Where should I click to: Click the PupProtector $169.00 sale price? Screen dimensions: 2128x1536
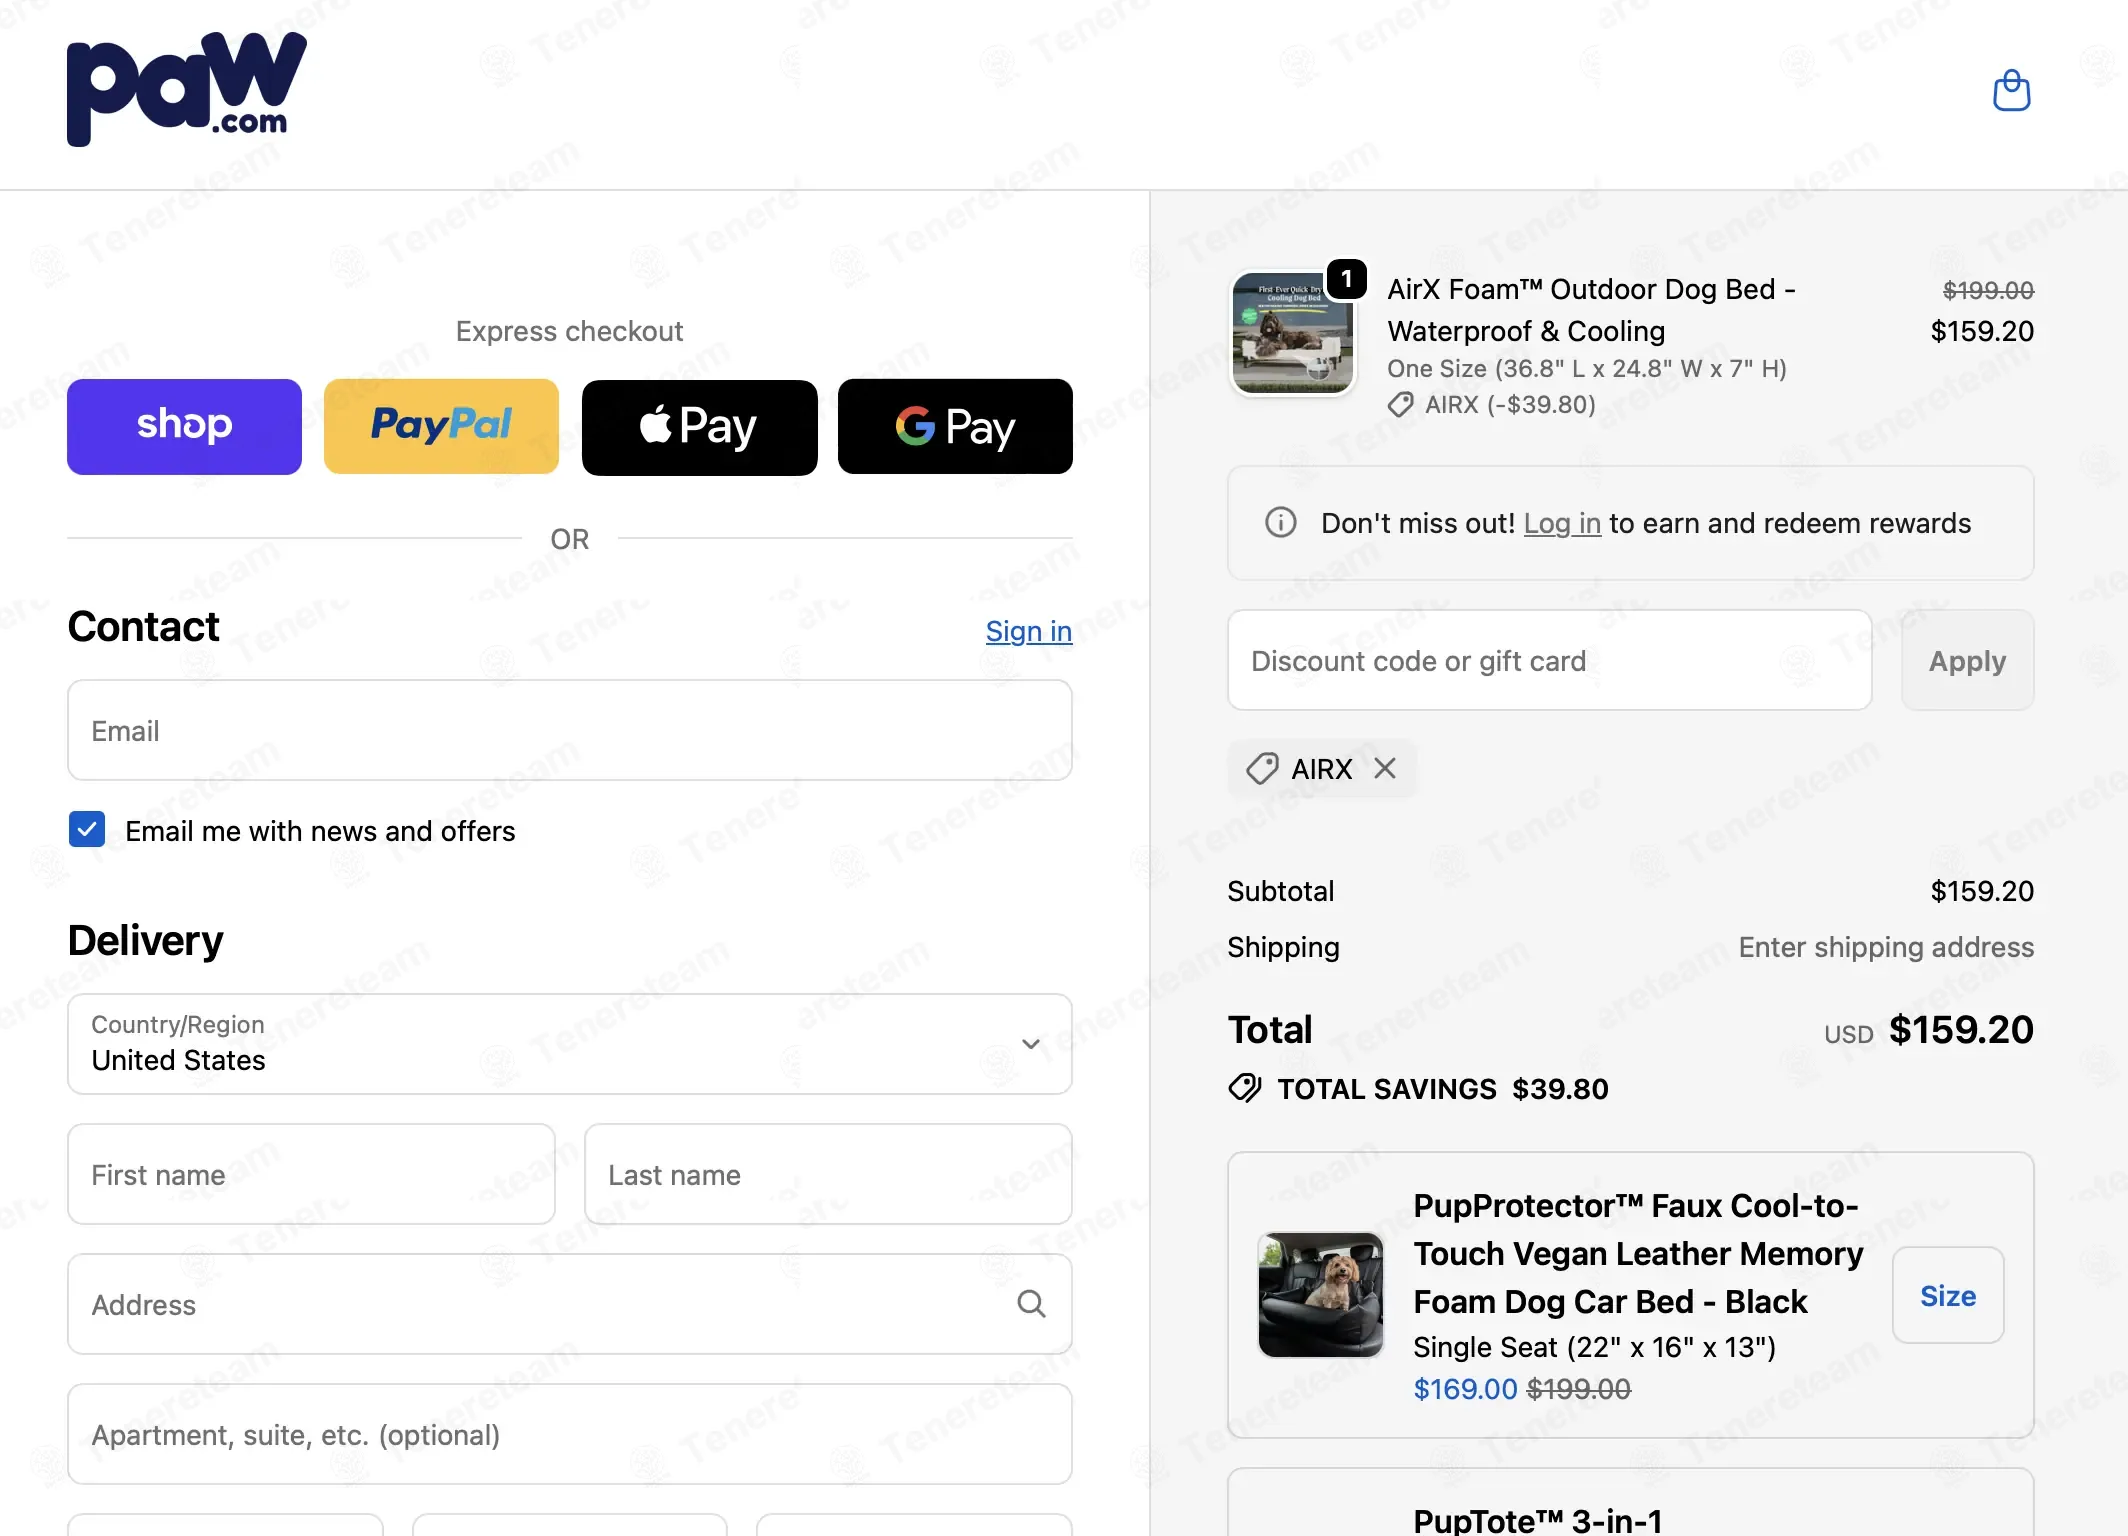[x=1465, y=1389]
